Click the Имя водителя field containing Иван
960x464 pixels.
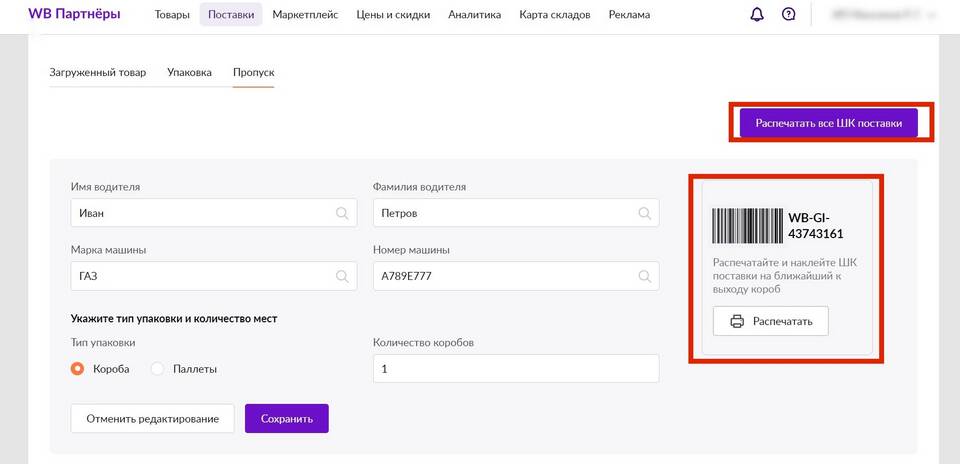214,213
